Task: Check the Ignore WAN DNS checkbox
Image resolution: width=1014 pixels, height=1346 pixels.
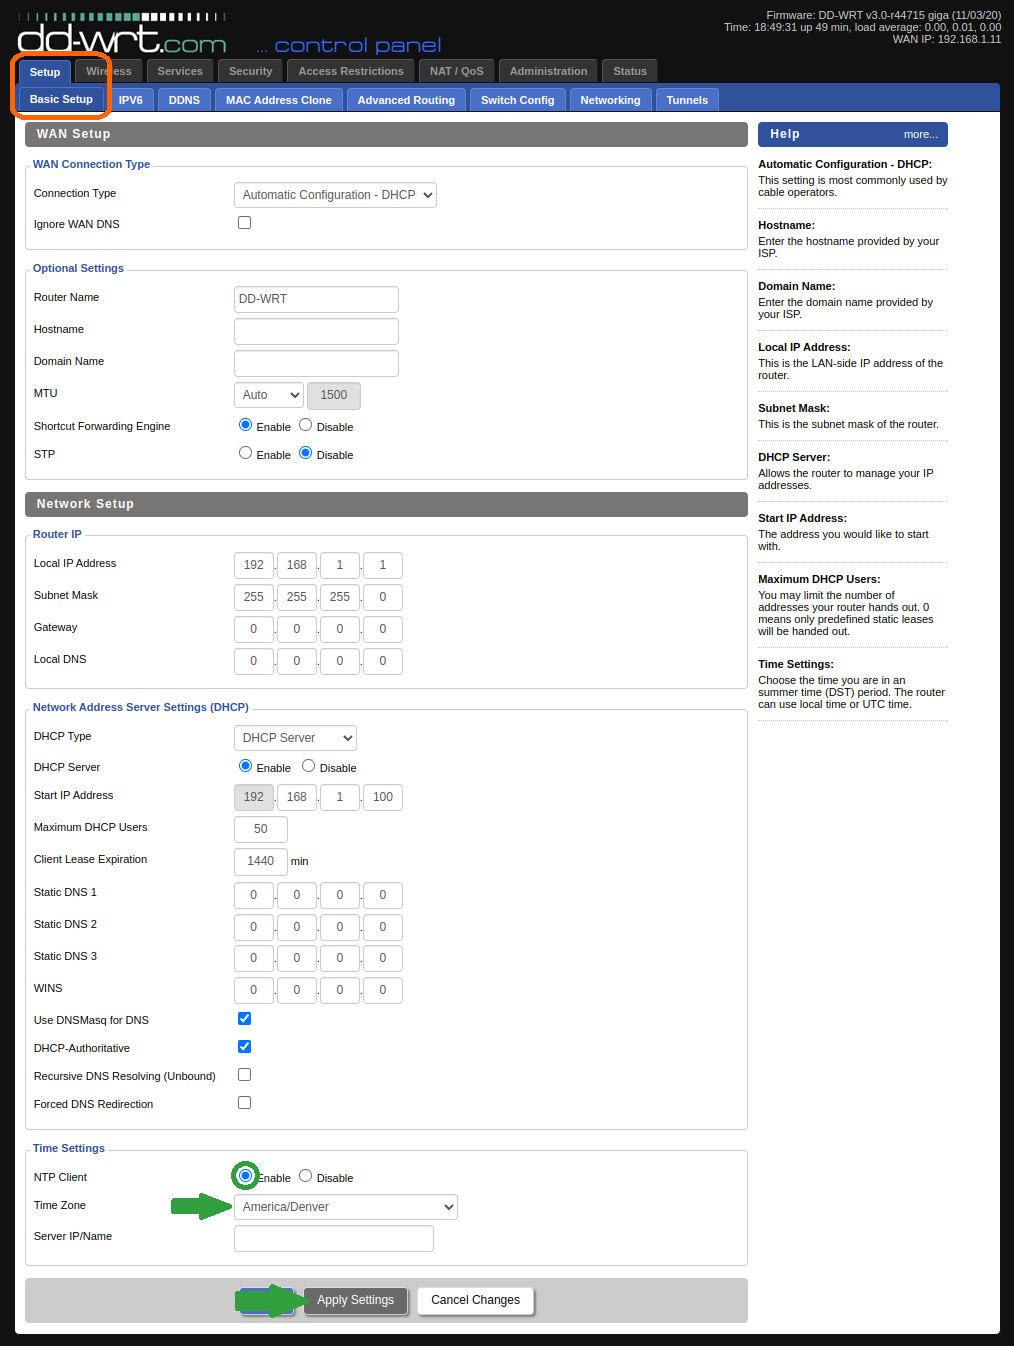Action: point(244,223)
